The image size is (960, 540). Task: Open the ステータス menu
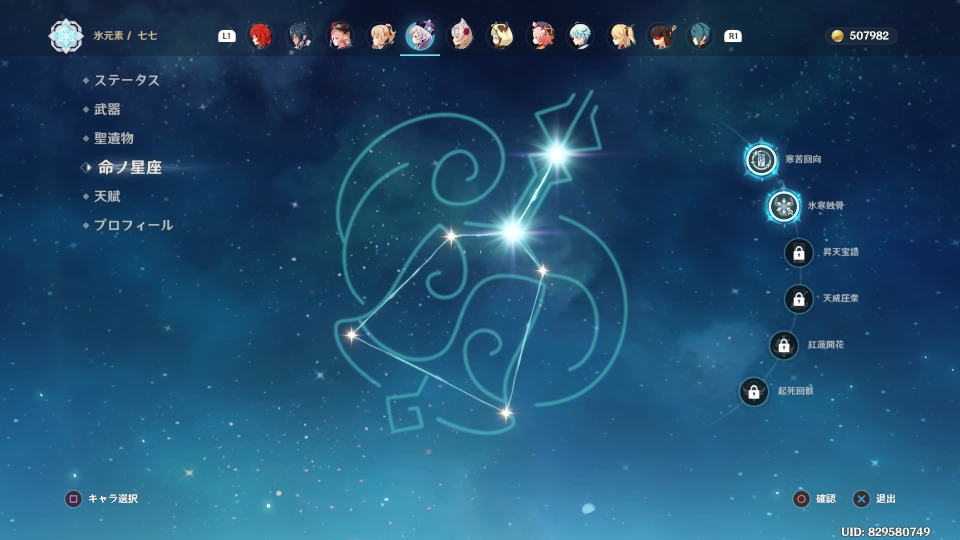[127, 80]
